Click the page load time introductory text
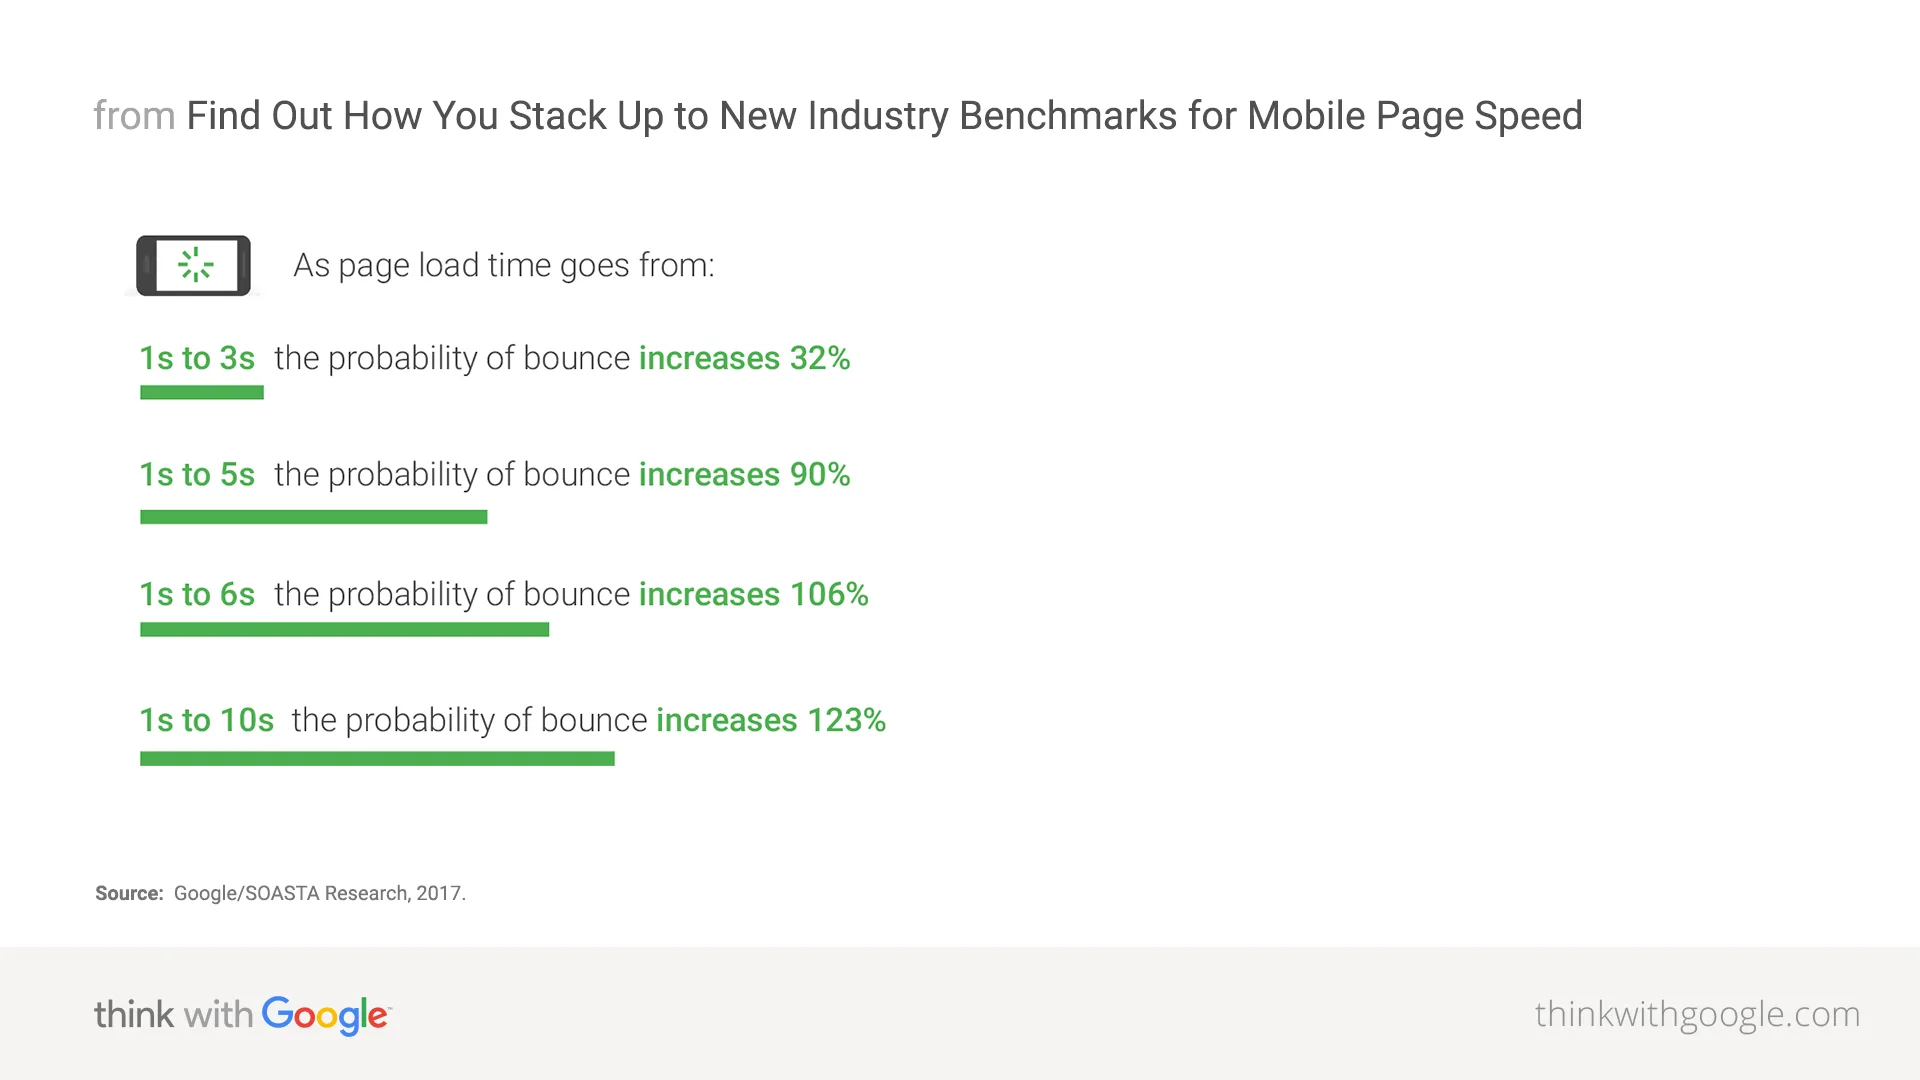The image size is (1920, 1080). pos(501,266)
